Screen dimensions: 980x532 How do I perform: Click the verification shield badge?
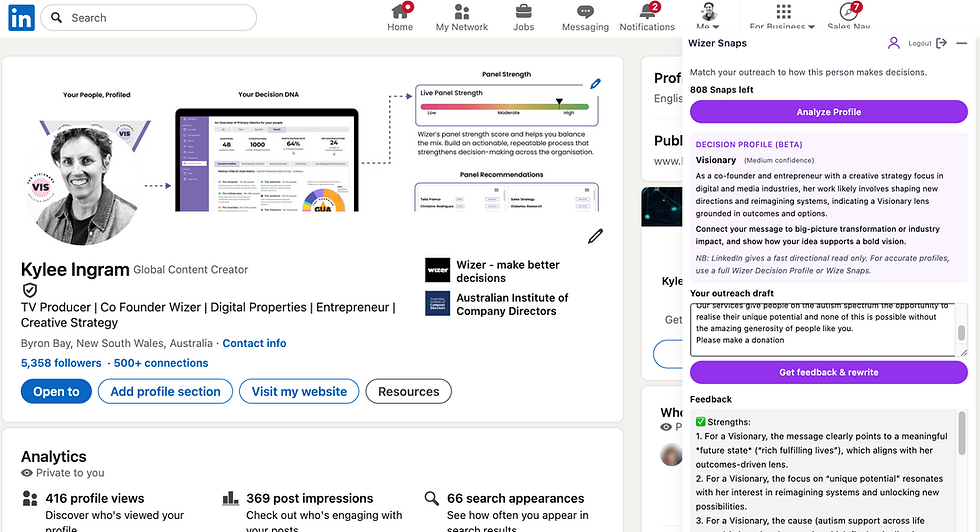tap(30, 290)
